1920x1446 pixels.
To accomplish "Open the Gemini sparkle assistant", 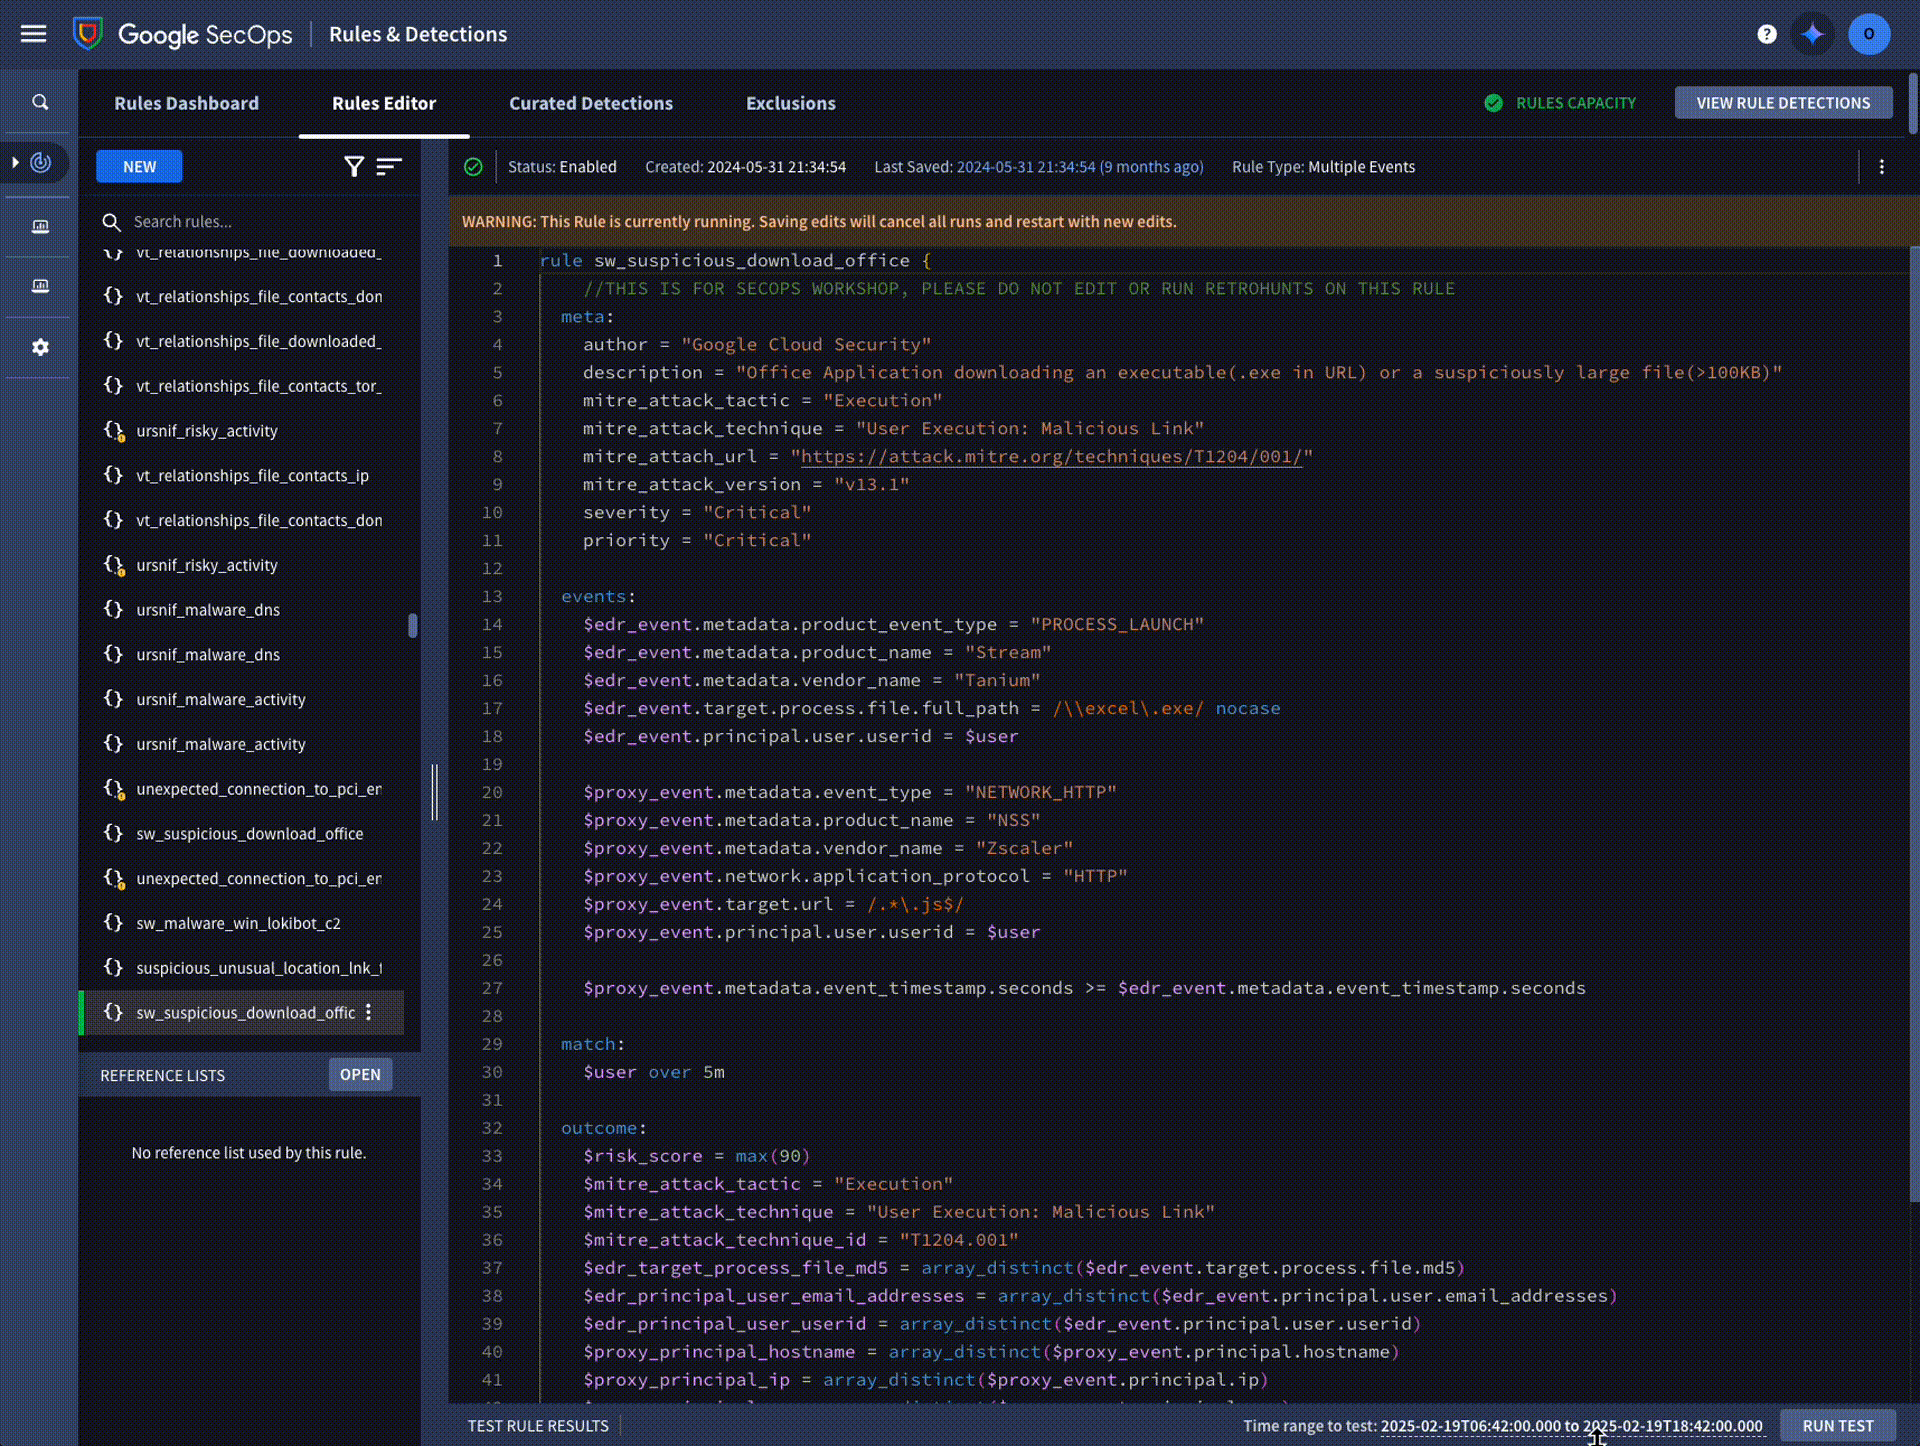I will 1813,34.
